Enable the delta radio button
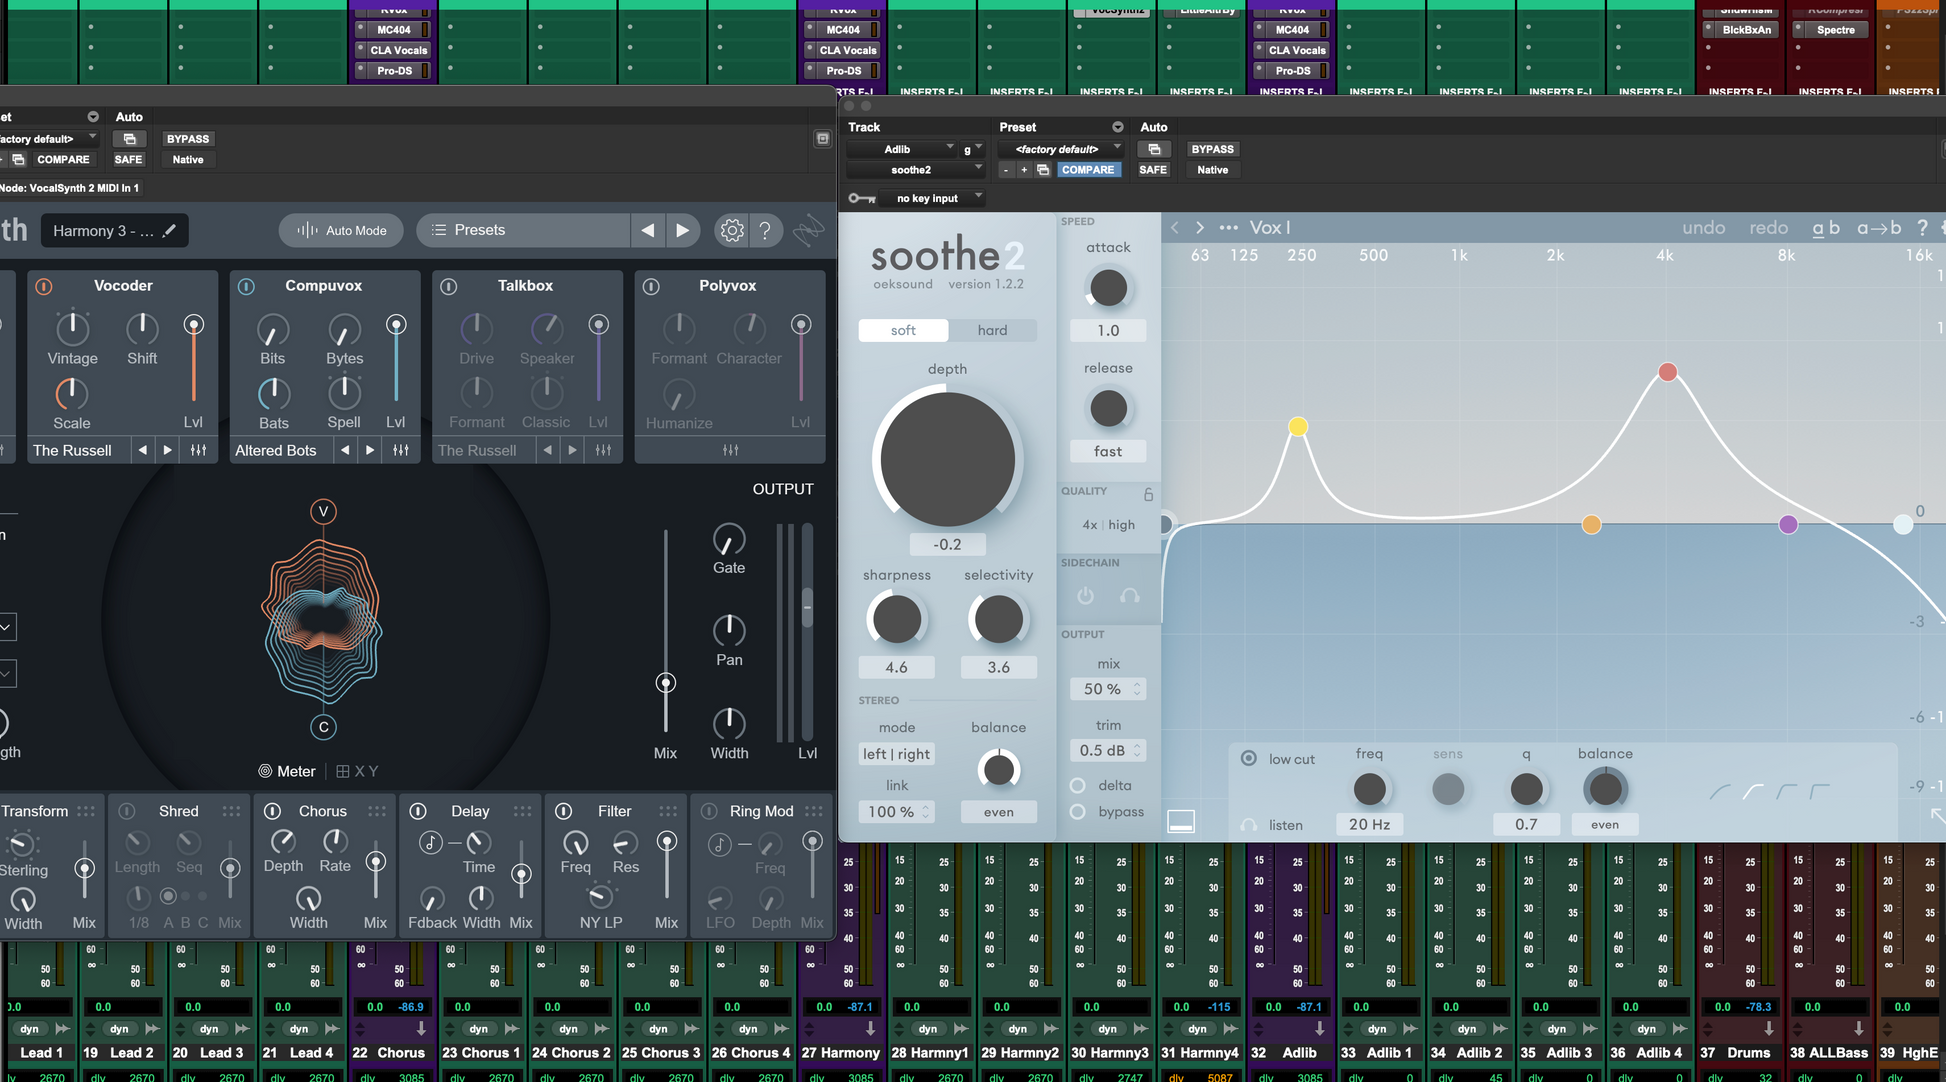The image size is (1946, 1082). (x=1078, y=785)
